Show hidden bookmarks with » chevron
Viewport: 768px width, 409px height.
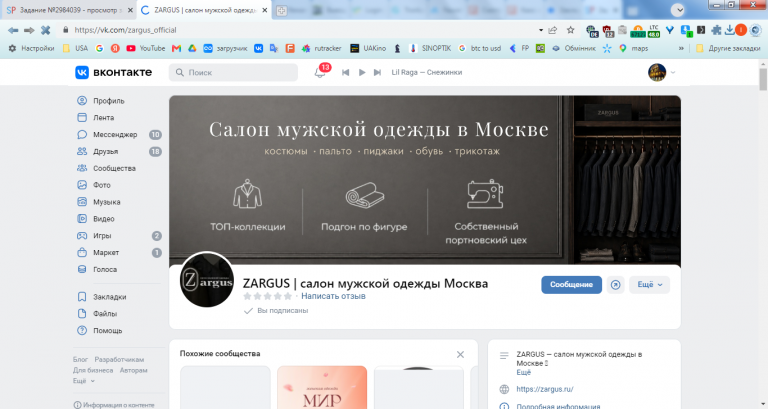point(681,48)
